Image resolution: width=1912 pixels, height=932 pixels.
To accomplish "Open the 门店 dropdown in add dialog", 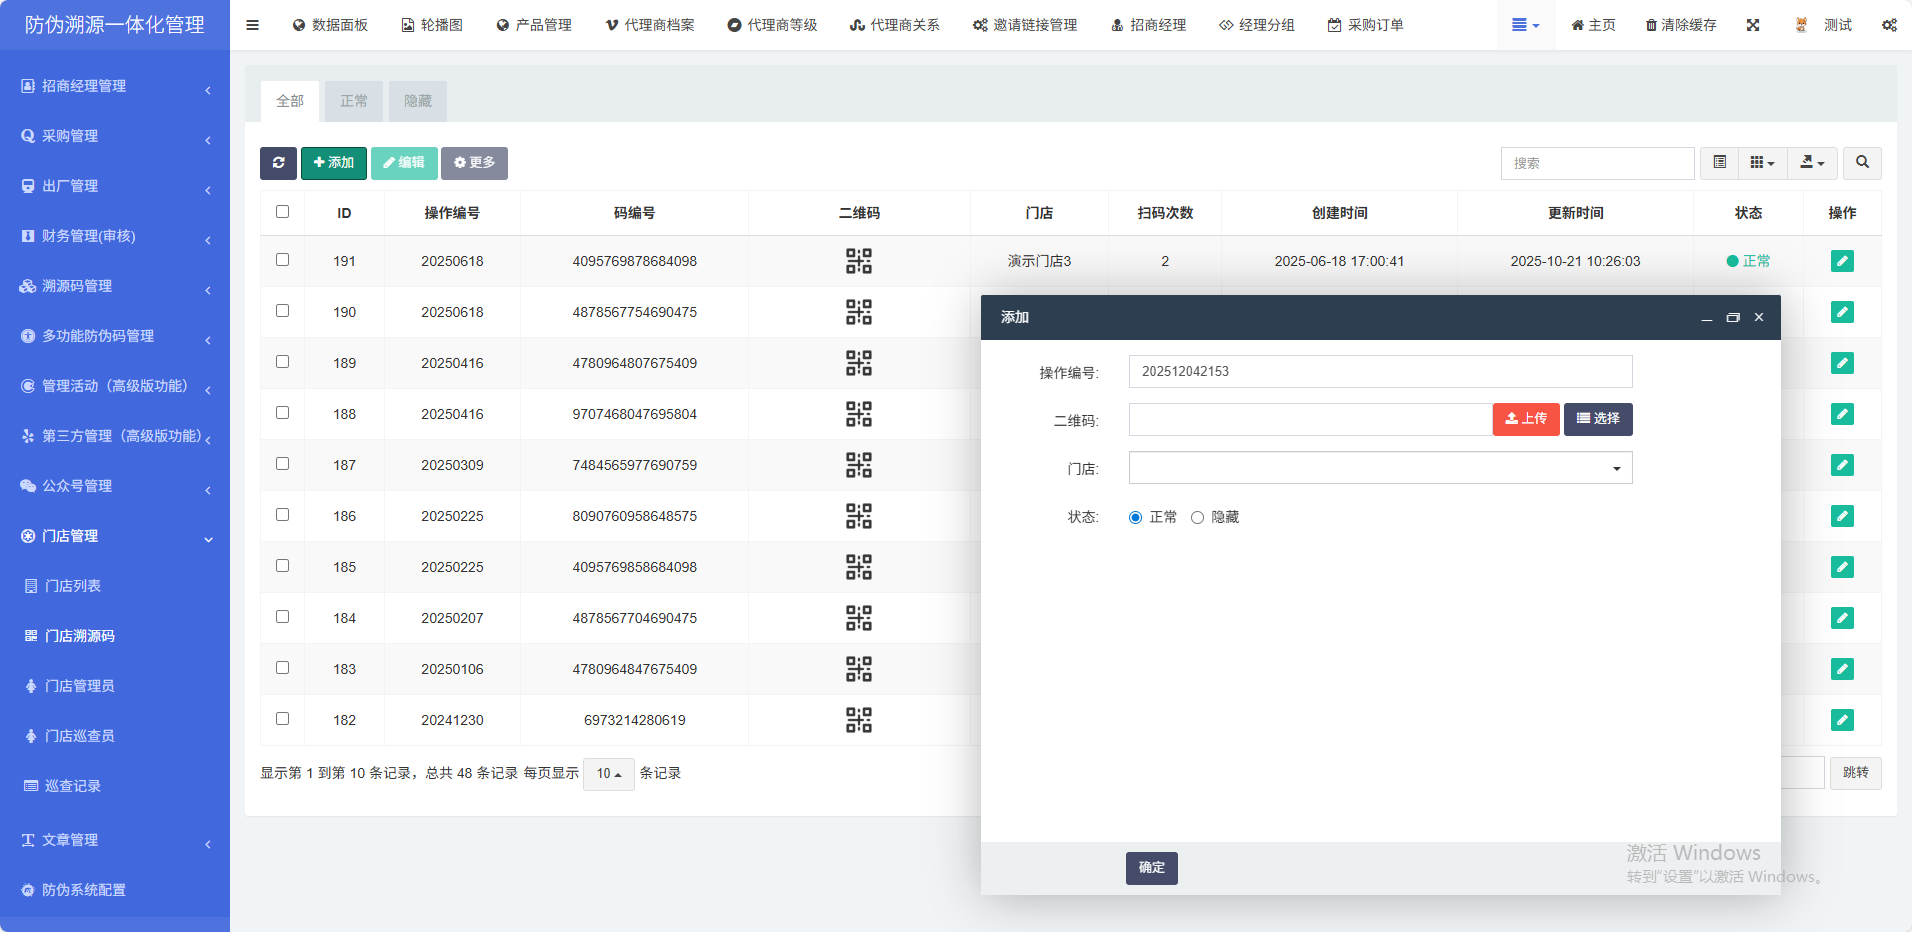I will pos(1380,468).
